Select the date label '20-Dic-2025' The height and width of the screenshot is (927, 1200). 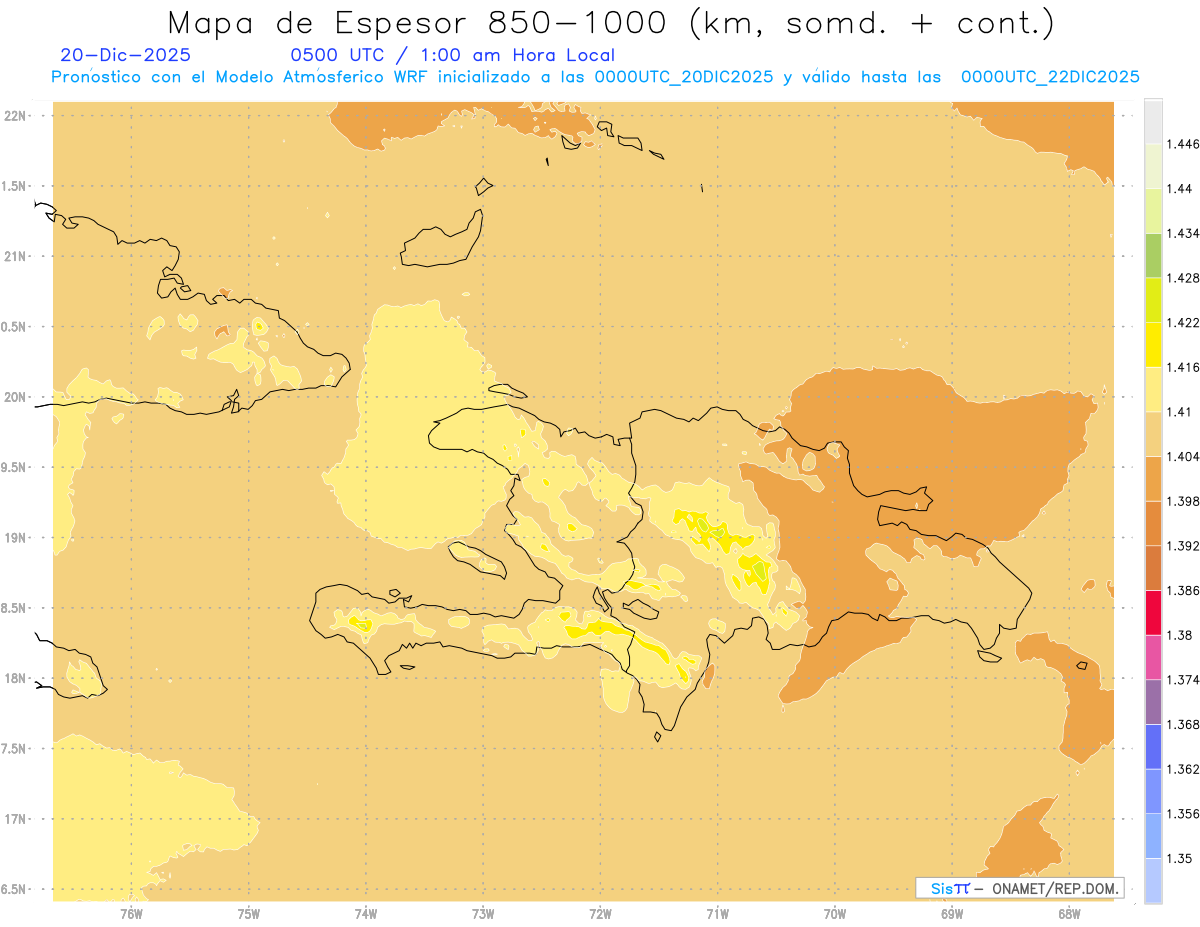point(126,55)
